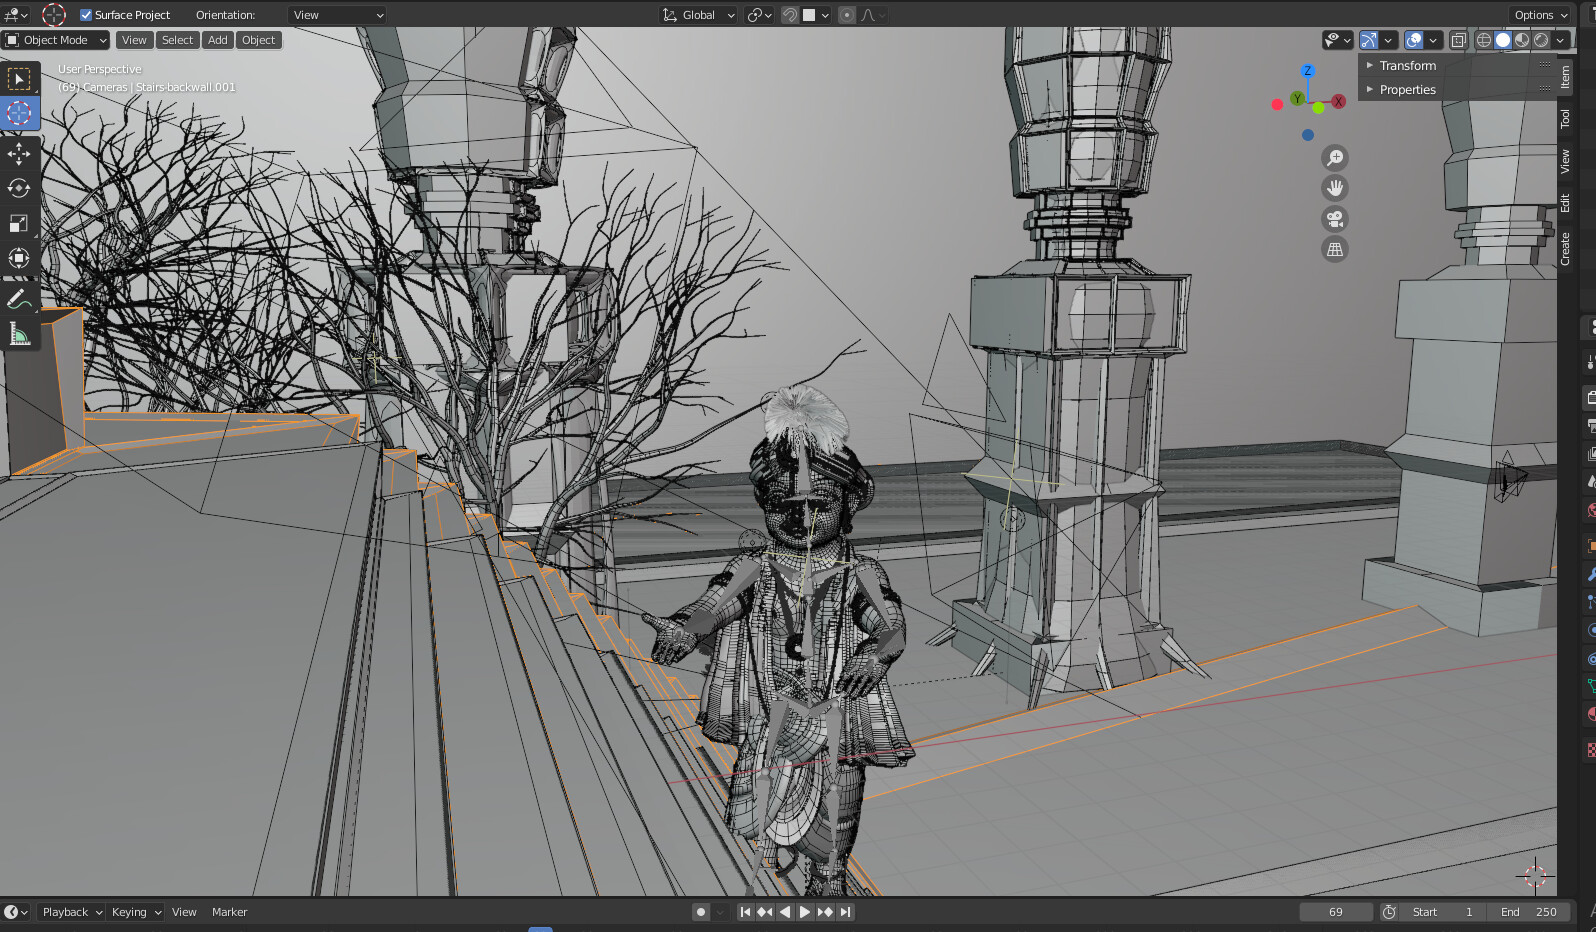Open the Object menu
Screen dimensions: 1596x932
(x=258, y=40)
